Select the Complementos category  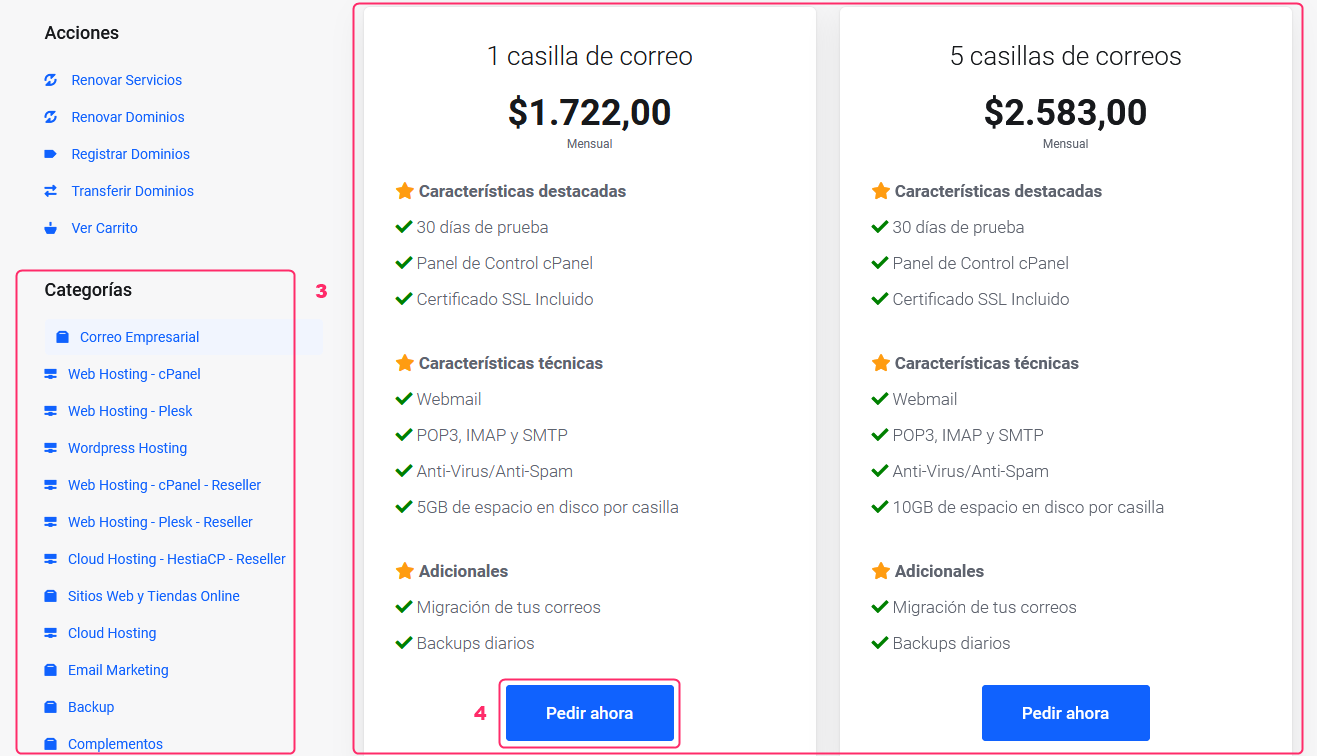pos(115,744)
